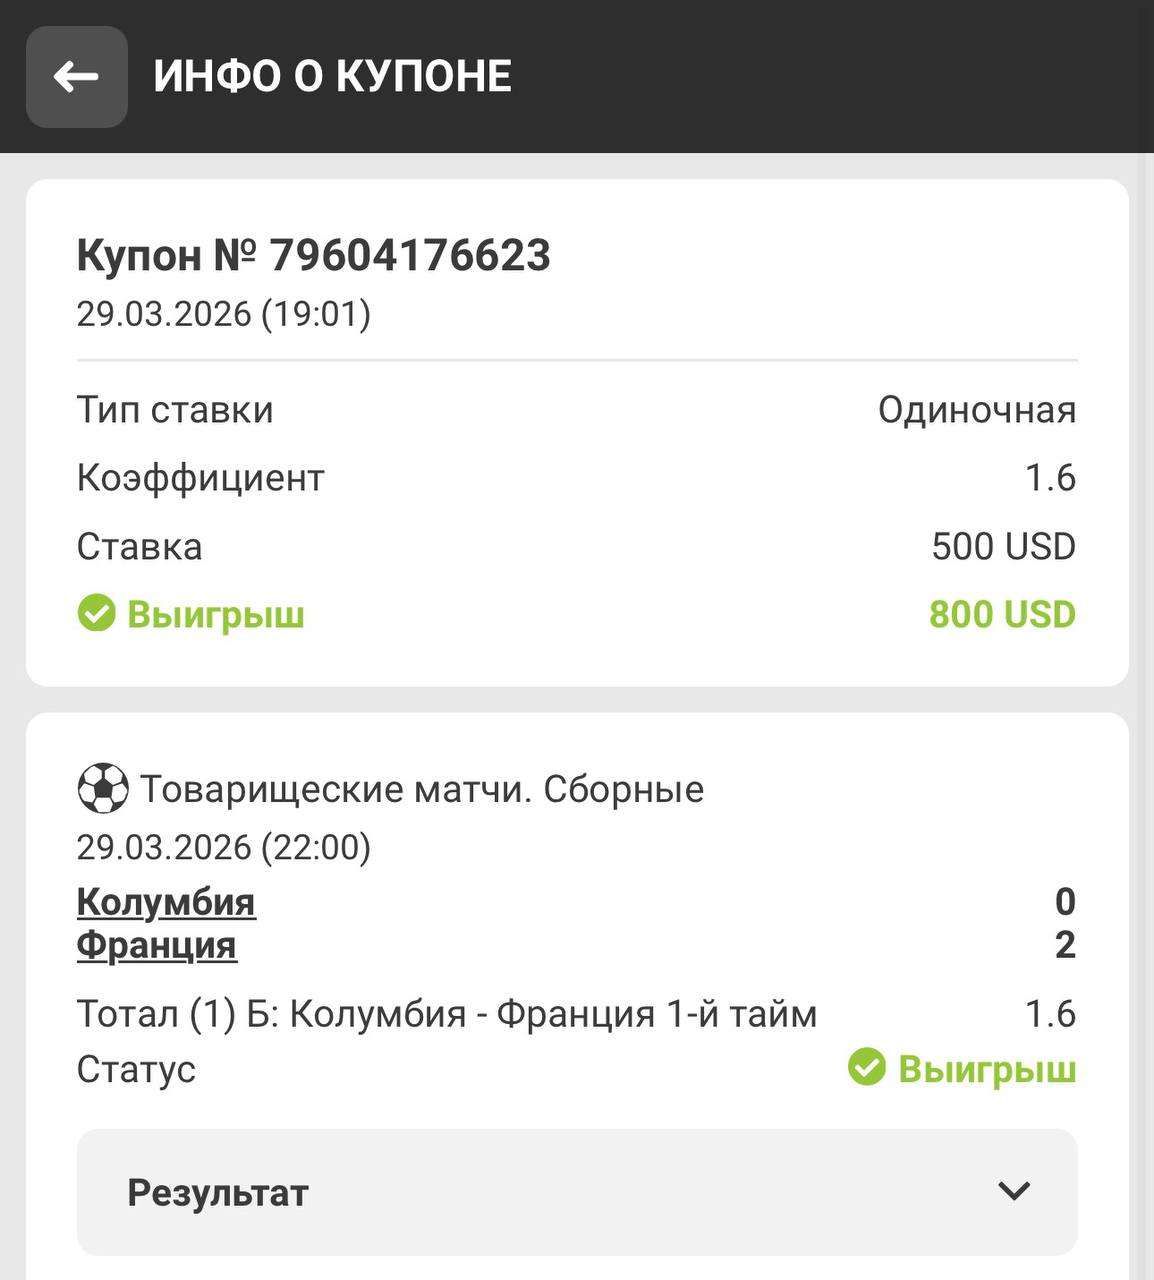Viewport: 1154px width, 1280px height.
Task: Click the match start time 29.03.2026 (22:00)
Action: [x=224, y=847]
